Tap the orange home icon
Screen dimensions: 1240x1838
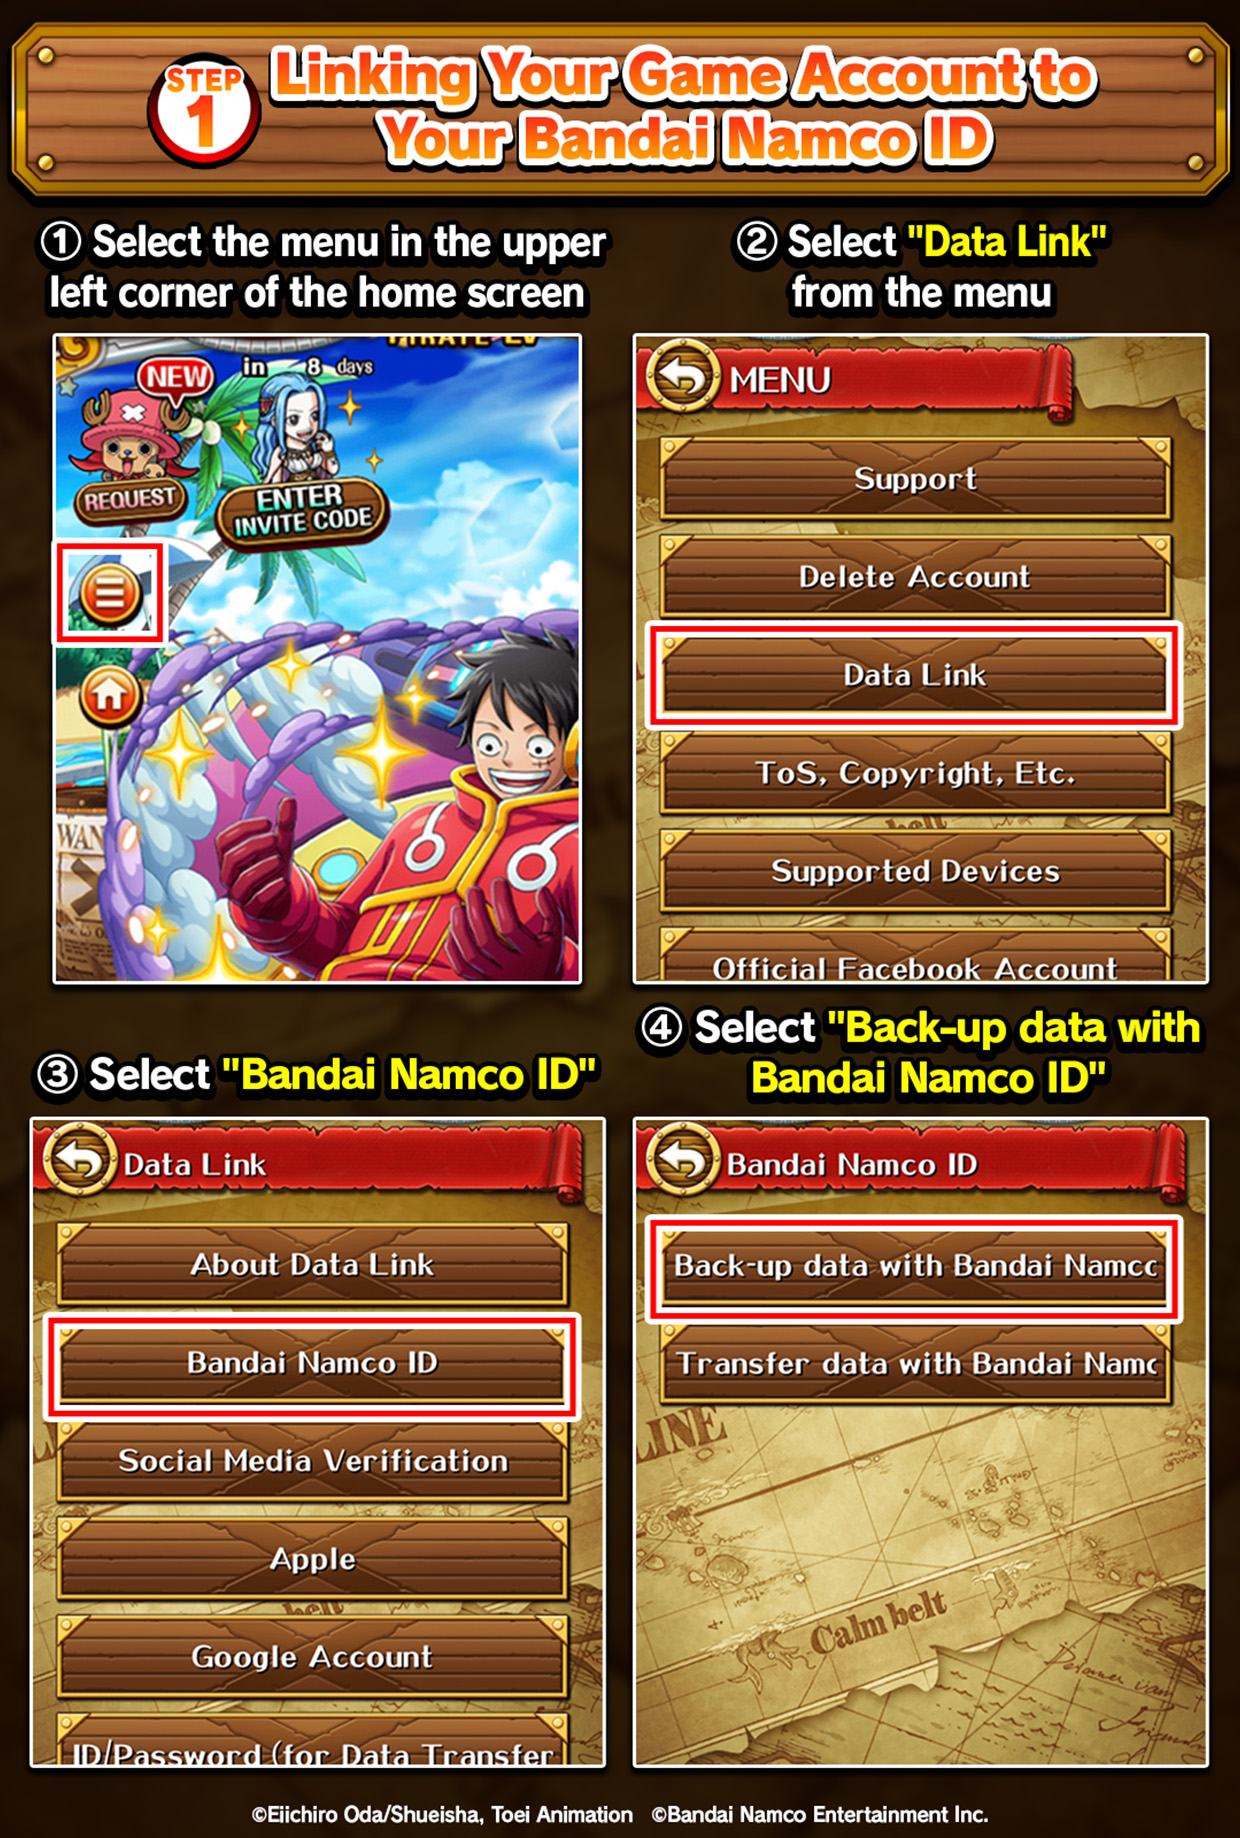109,695
